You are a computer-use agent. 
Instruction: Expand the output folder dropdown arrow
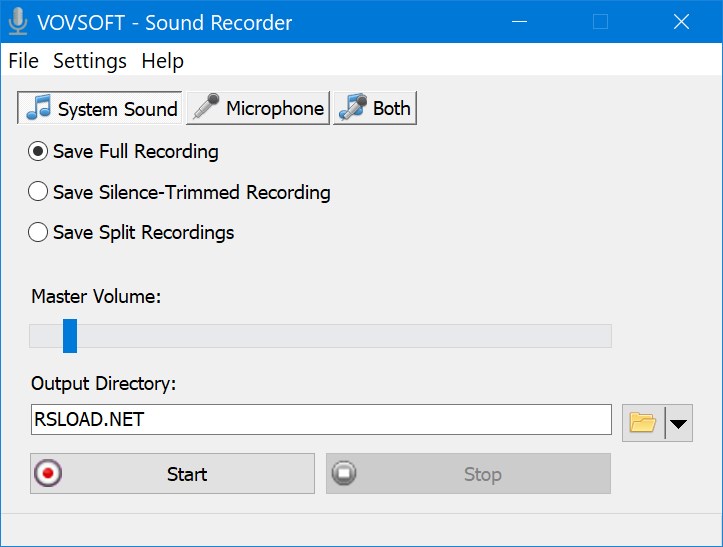[x=678, y=423]
